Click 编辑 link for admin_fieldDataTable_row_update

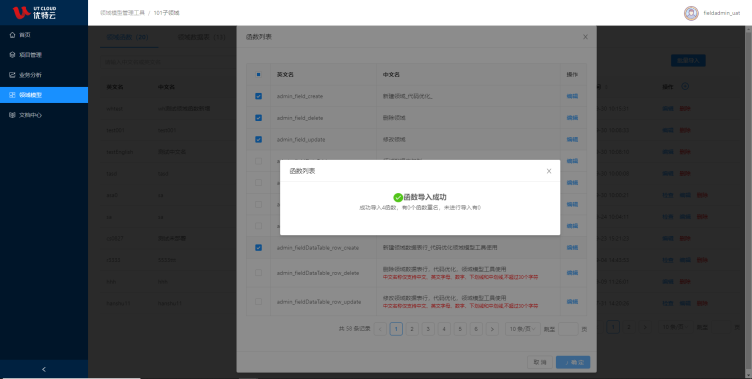tap(572, 302)
